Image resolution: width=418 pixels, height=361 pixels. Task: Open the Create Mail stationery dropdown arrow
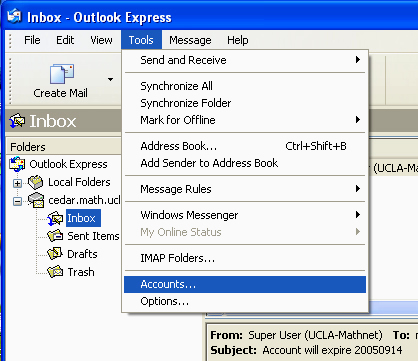pos(110,79)
